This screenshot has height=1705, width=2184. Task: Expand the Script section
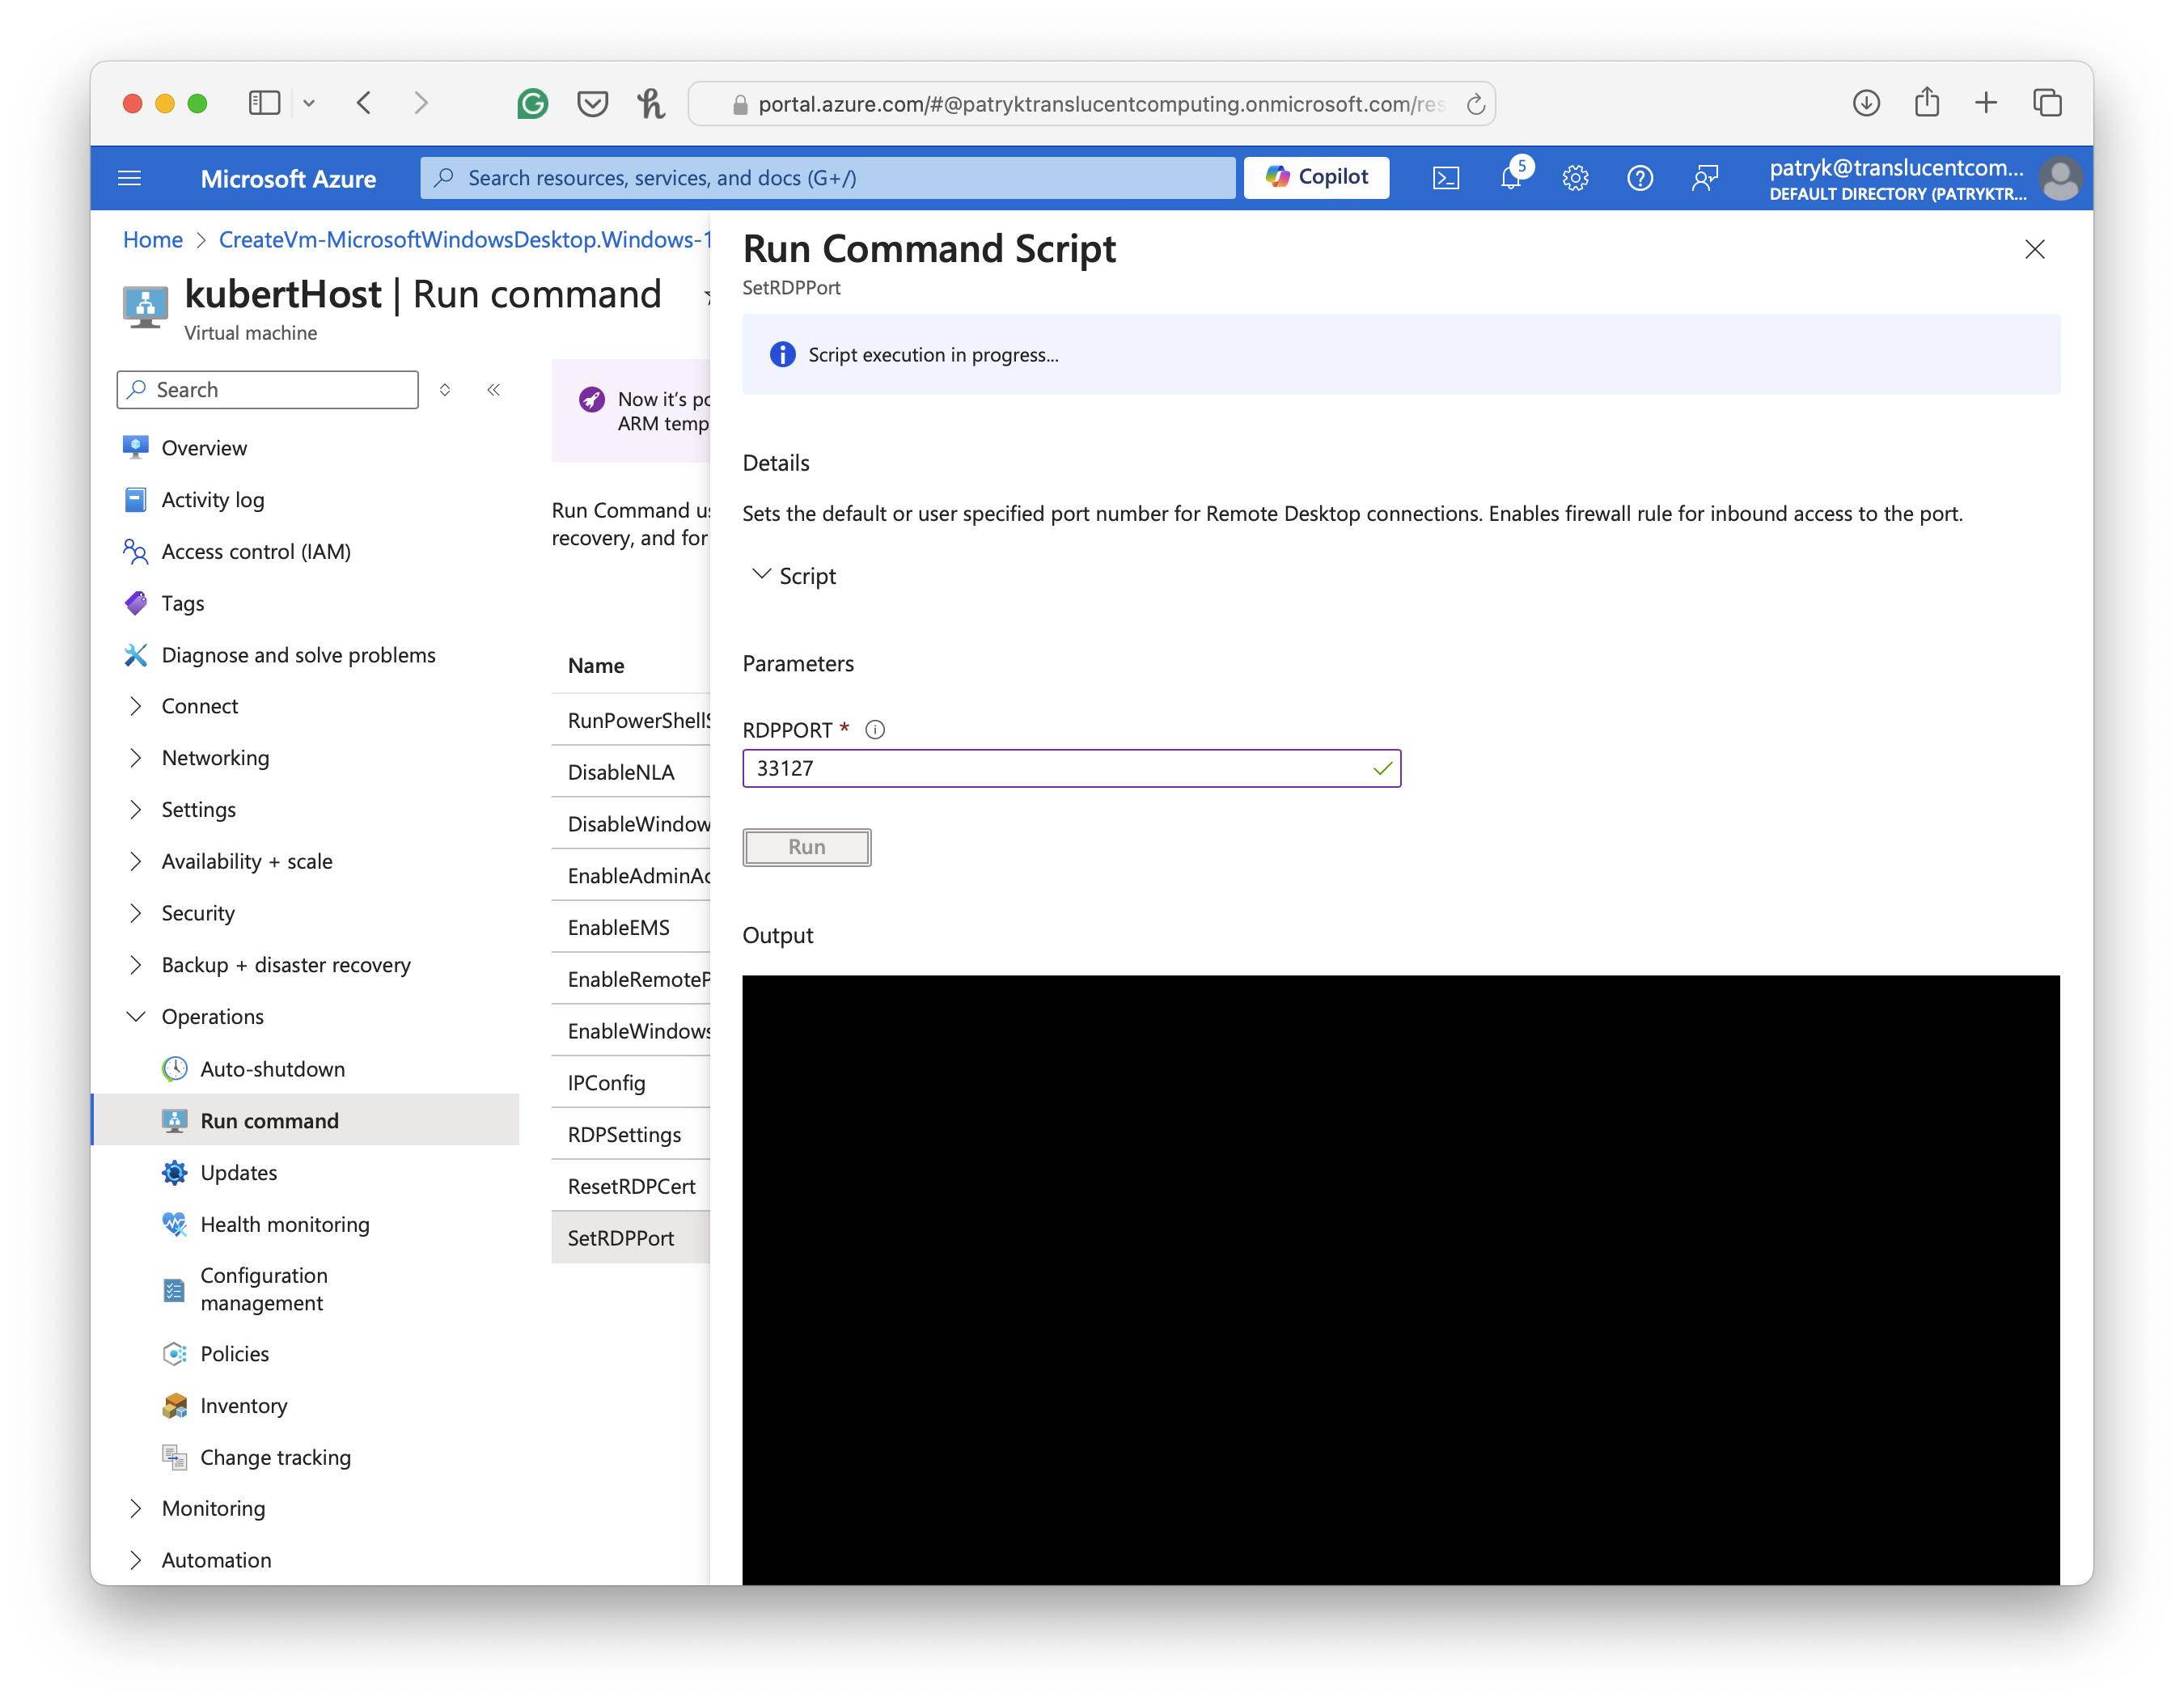(795, 576)
